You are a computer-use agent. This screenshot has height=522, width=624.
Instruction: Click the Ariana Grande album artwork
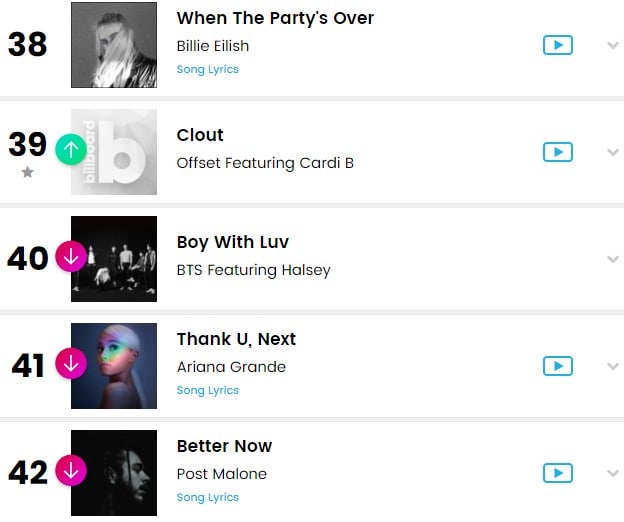point(114,366)
